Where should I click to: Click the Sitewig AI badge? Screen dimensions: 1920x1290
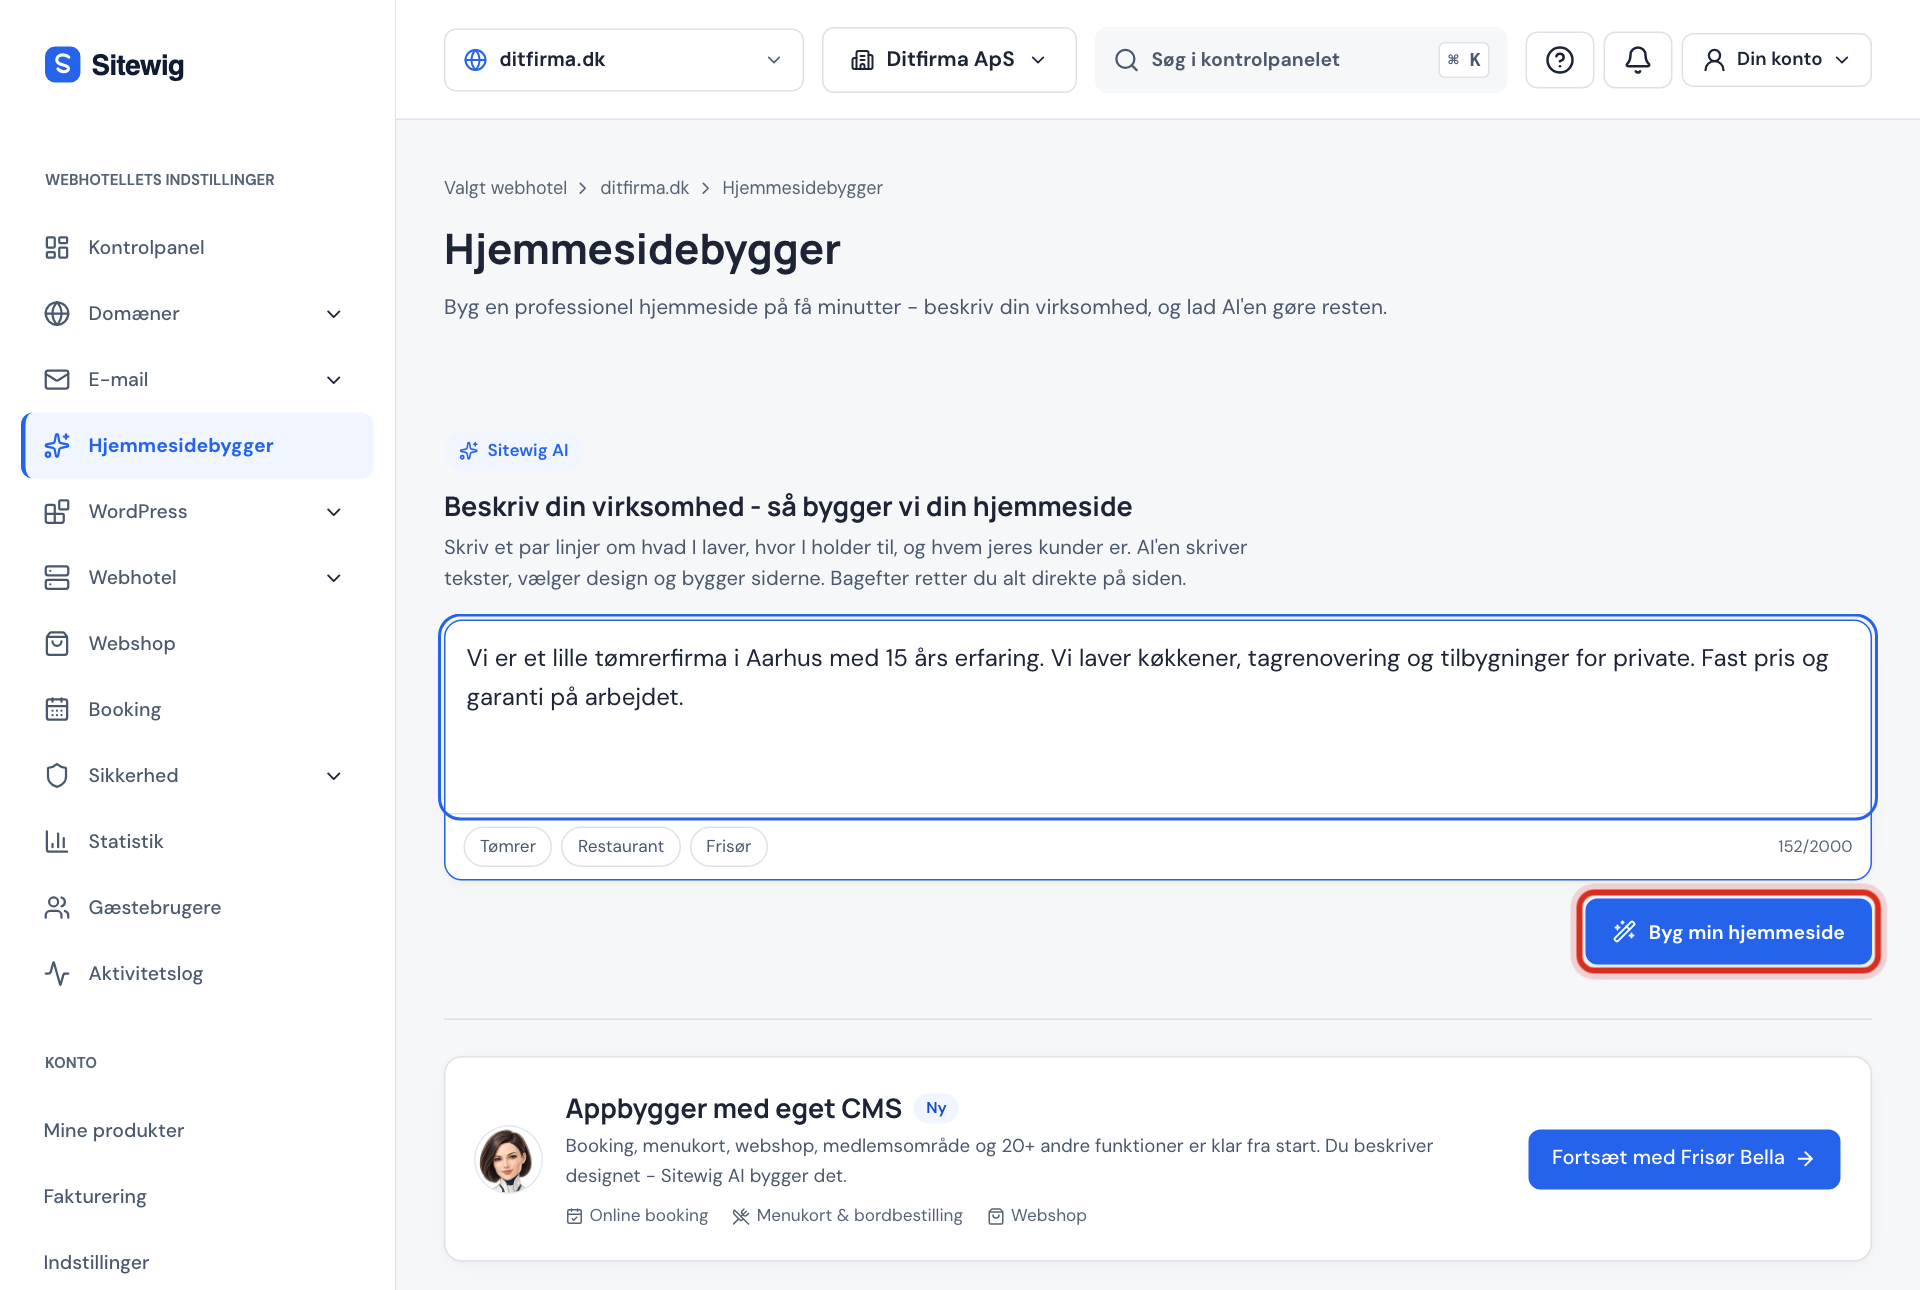[x=513, y=450]
